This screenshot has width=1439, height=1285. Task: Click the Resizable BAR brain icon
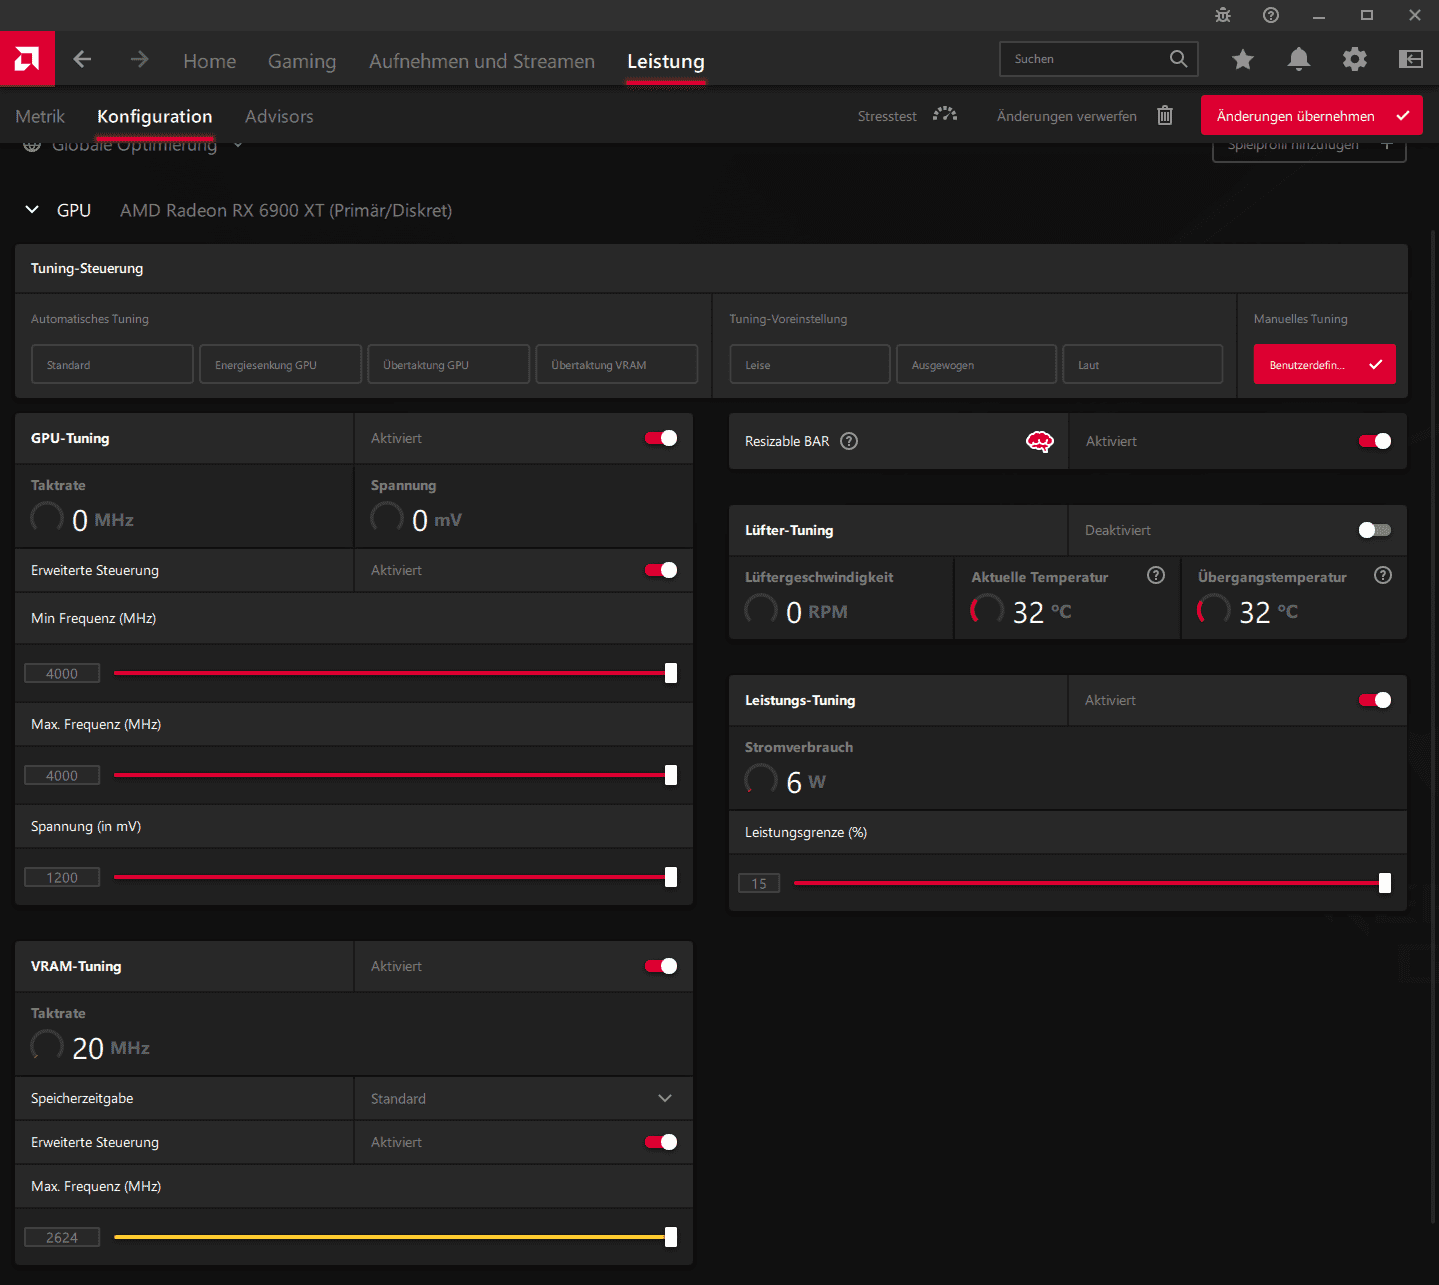point(1040,441)
